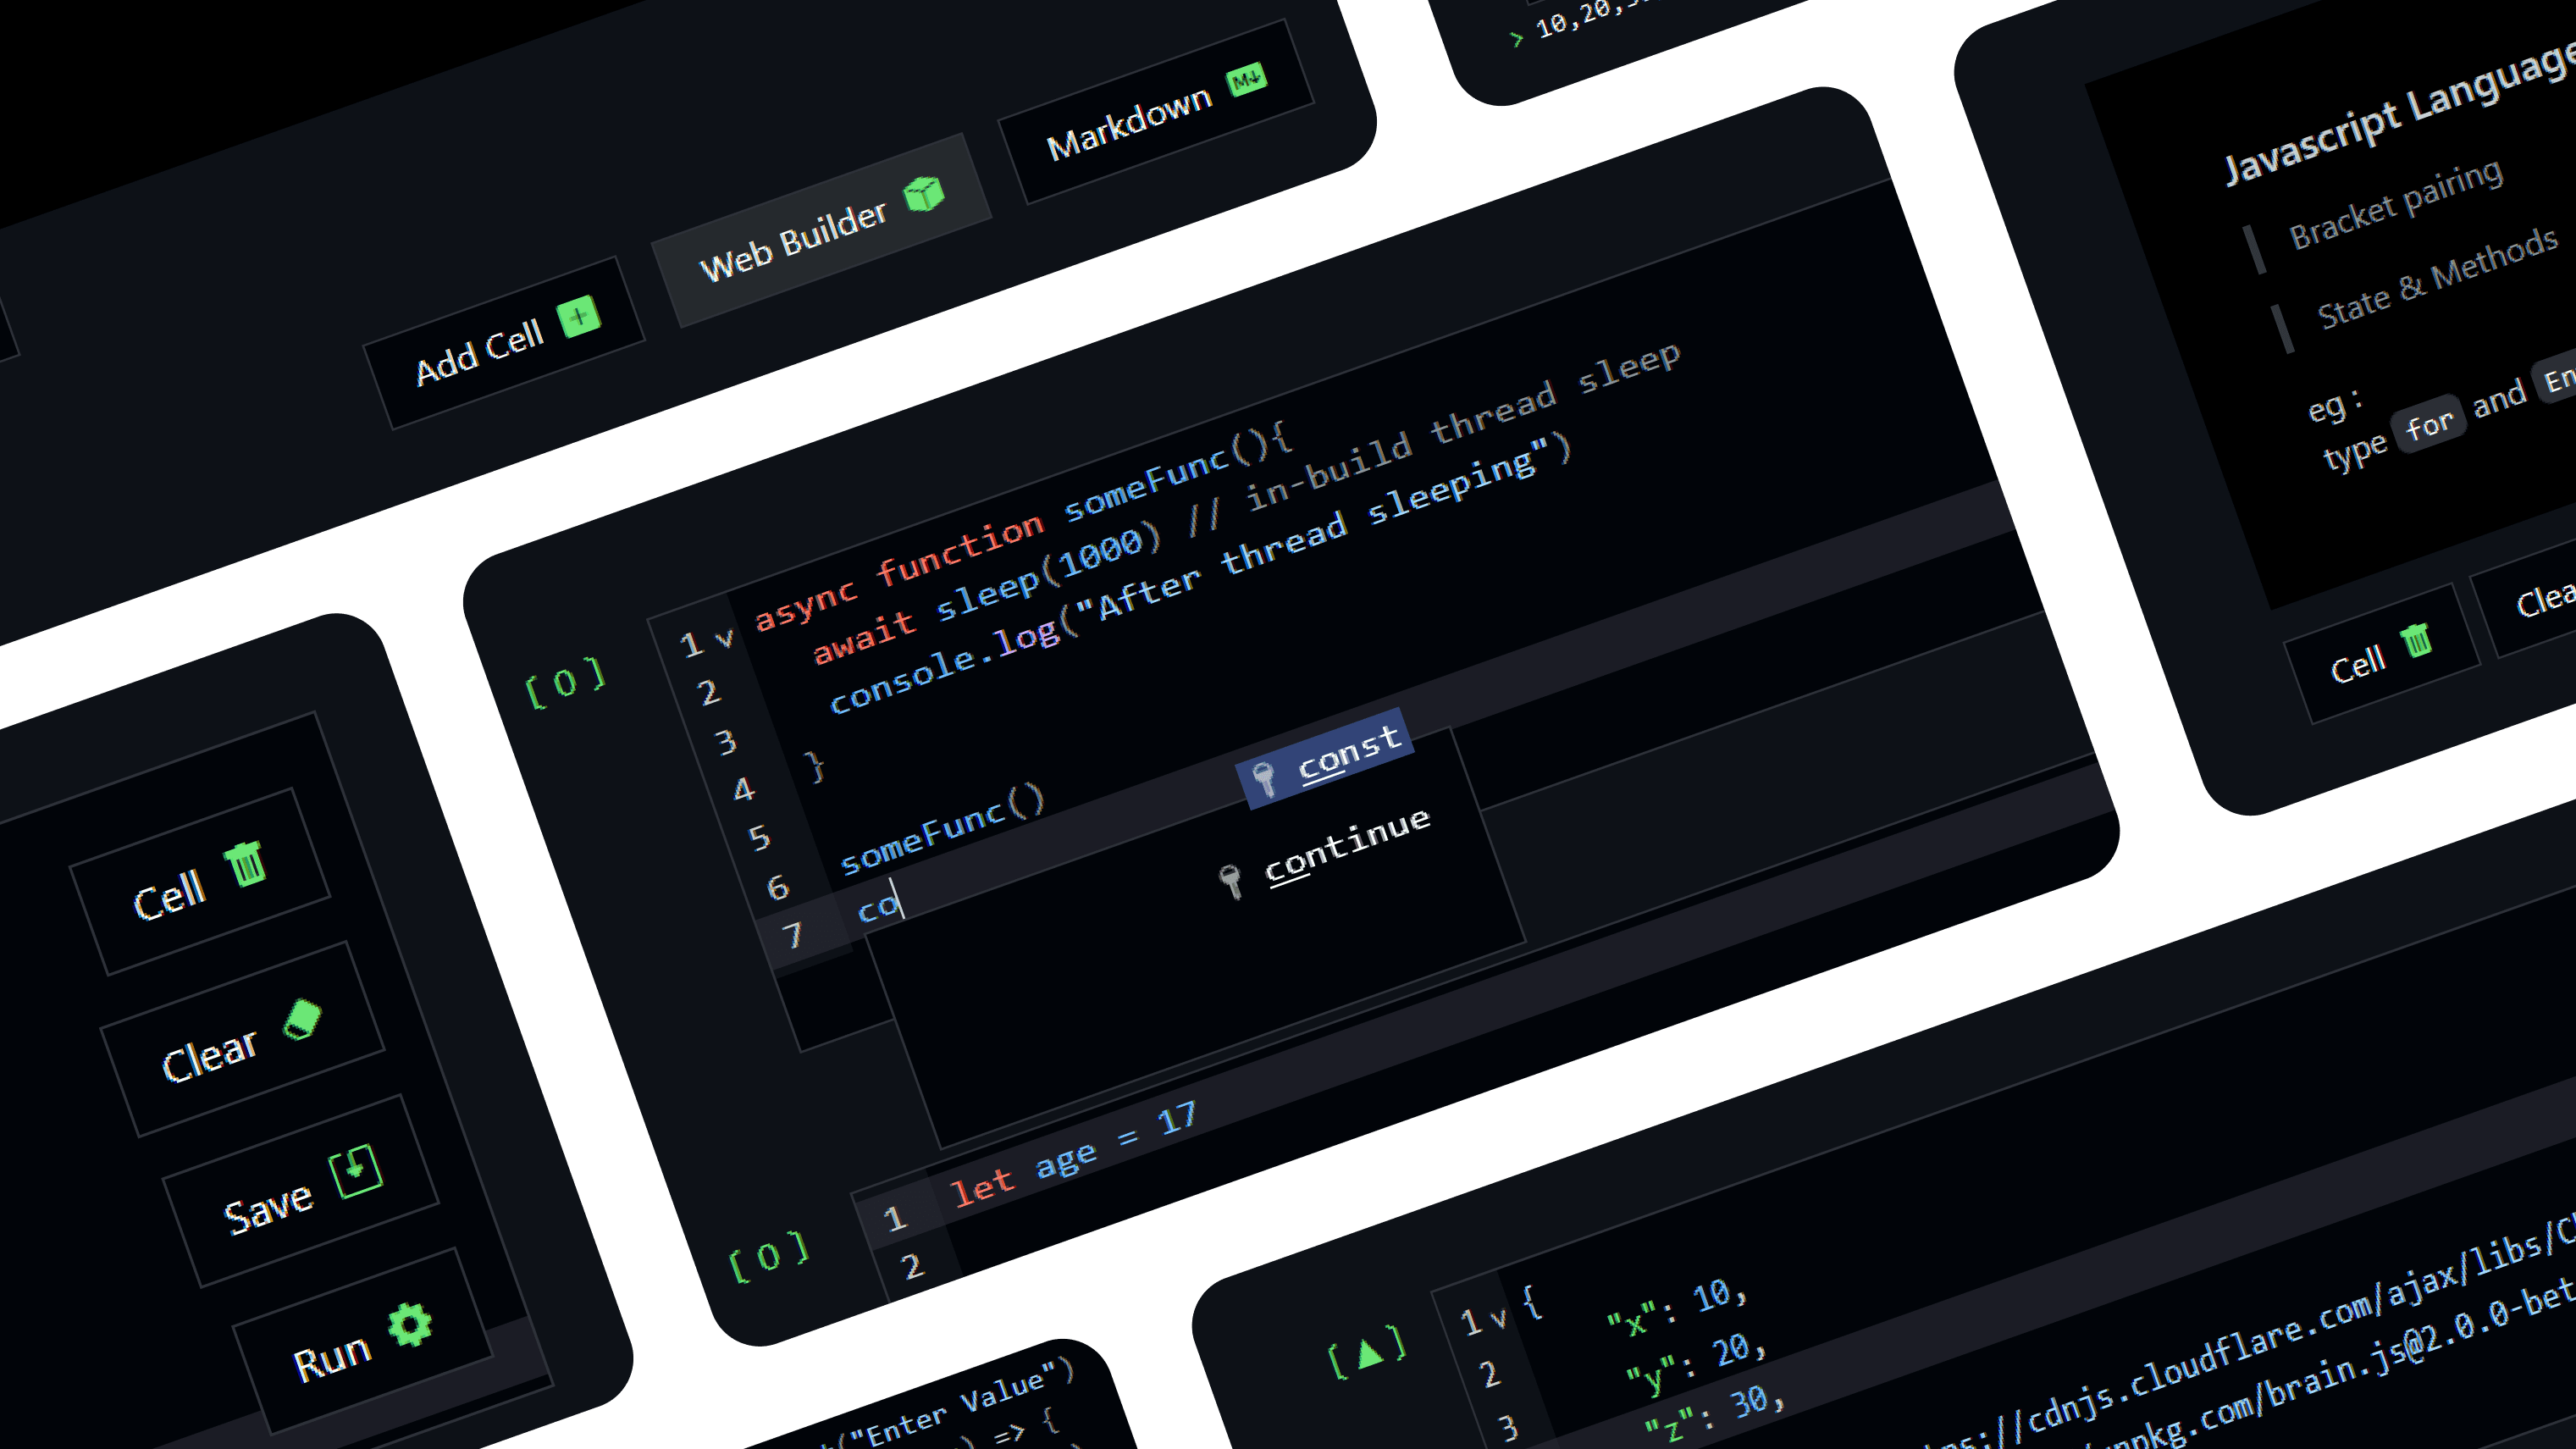Click the [0] counter of let age cell
Screen dimensions: 2576x1449
point(768,1256)
